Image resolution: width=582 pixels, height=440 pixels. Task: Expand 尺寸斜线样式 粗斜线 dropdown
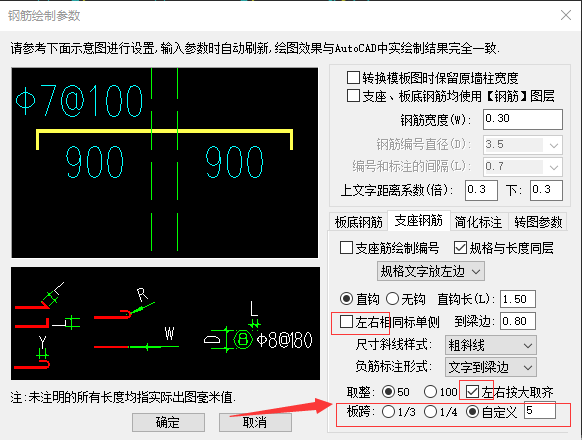[x=491, y=346]
